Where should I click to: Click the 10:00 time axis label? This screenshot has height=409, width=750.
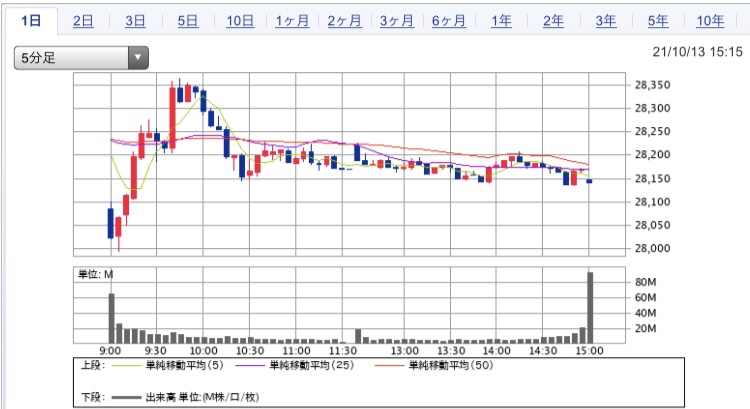[203, 351]
